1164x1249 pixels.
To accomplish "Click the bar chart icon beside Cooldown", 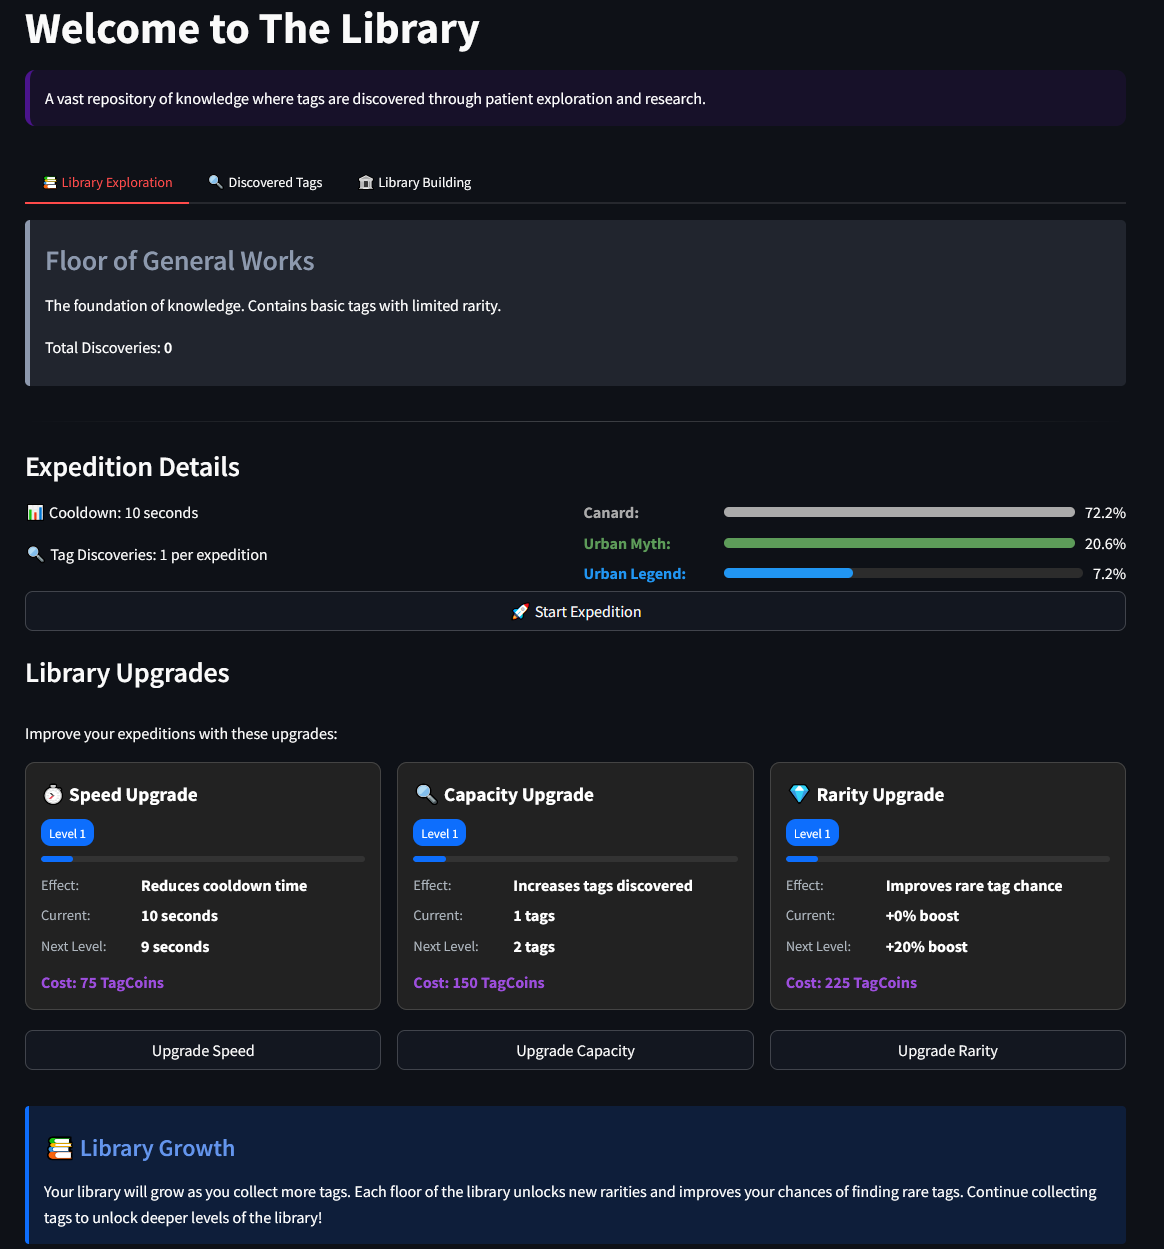I will point(35,513).
